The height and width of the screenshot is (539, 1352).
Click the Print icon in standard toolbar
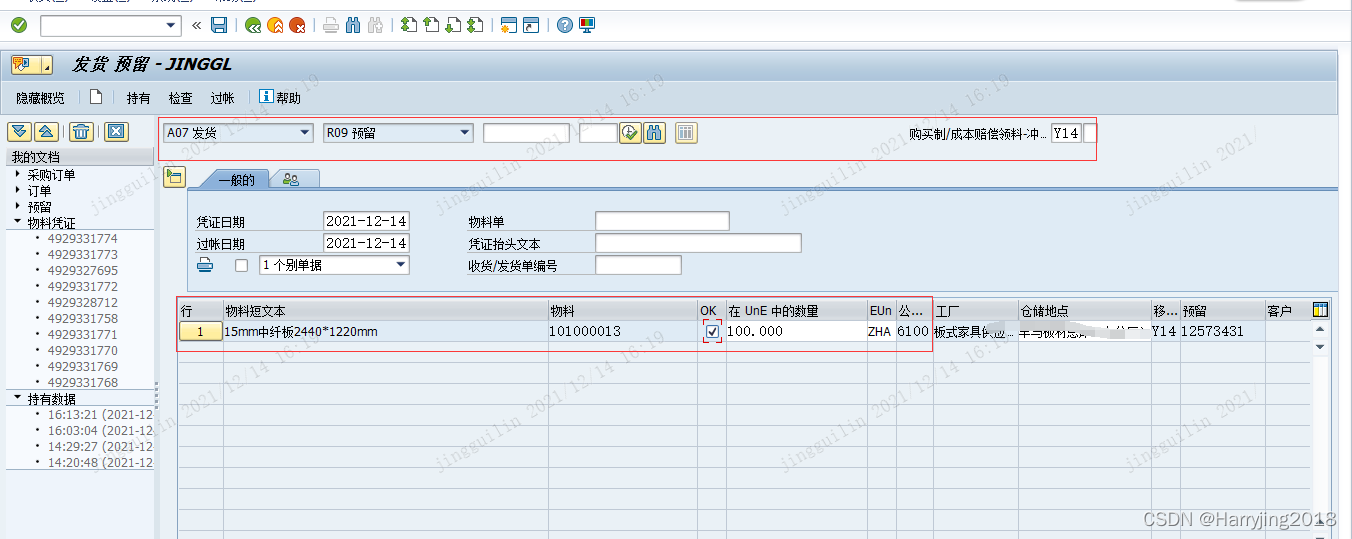coord(331,25)
